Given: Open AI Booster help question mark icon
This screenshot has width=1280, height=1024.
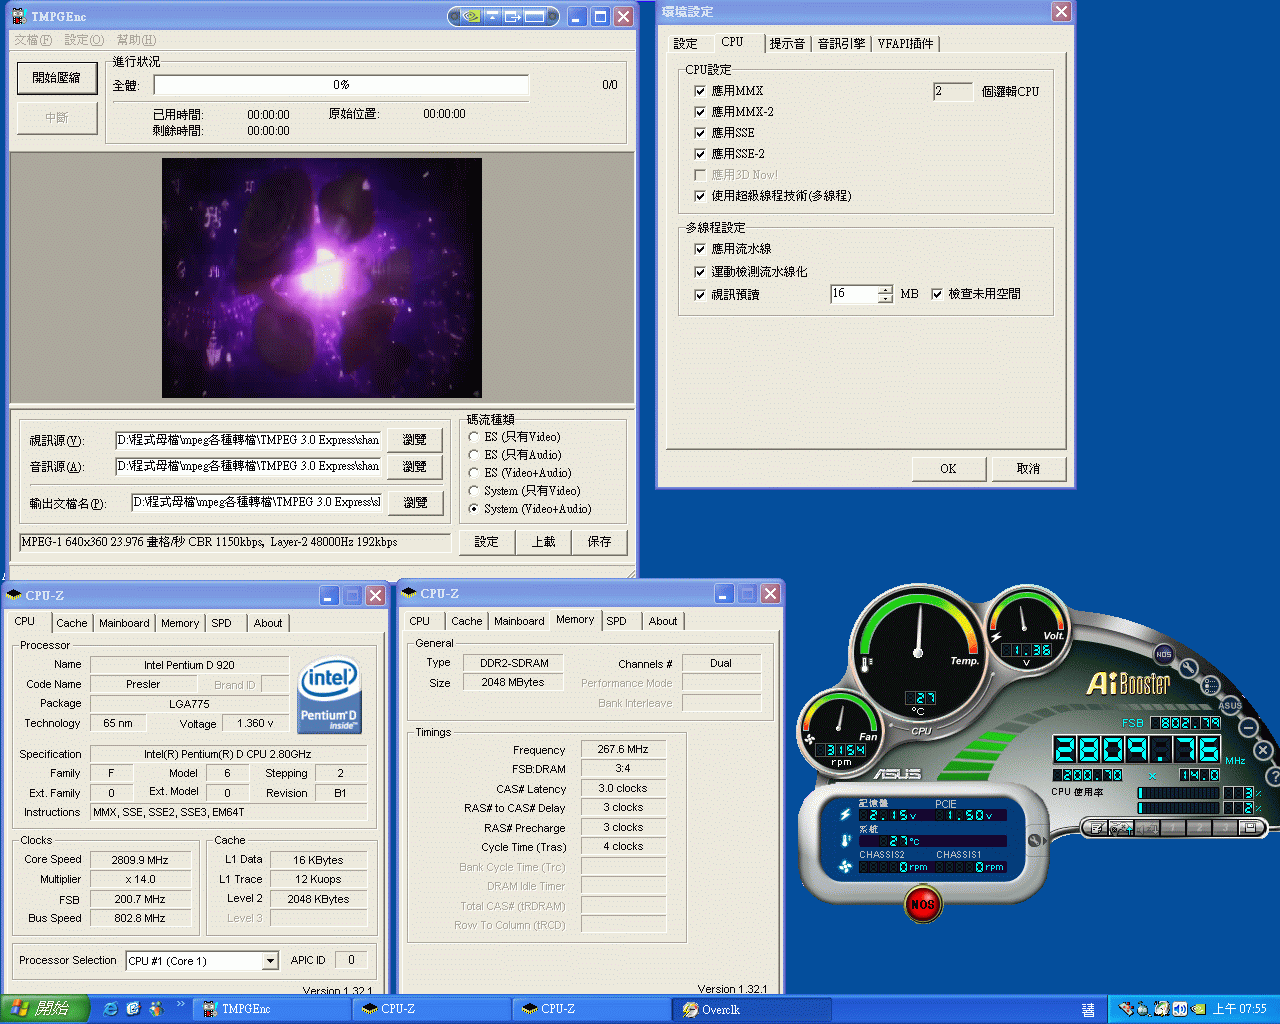Looking at the screenshot, I should [x=1273, y=775].
